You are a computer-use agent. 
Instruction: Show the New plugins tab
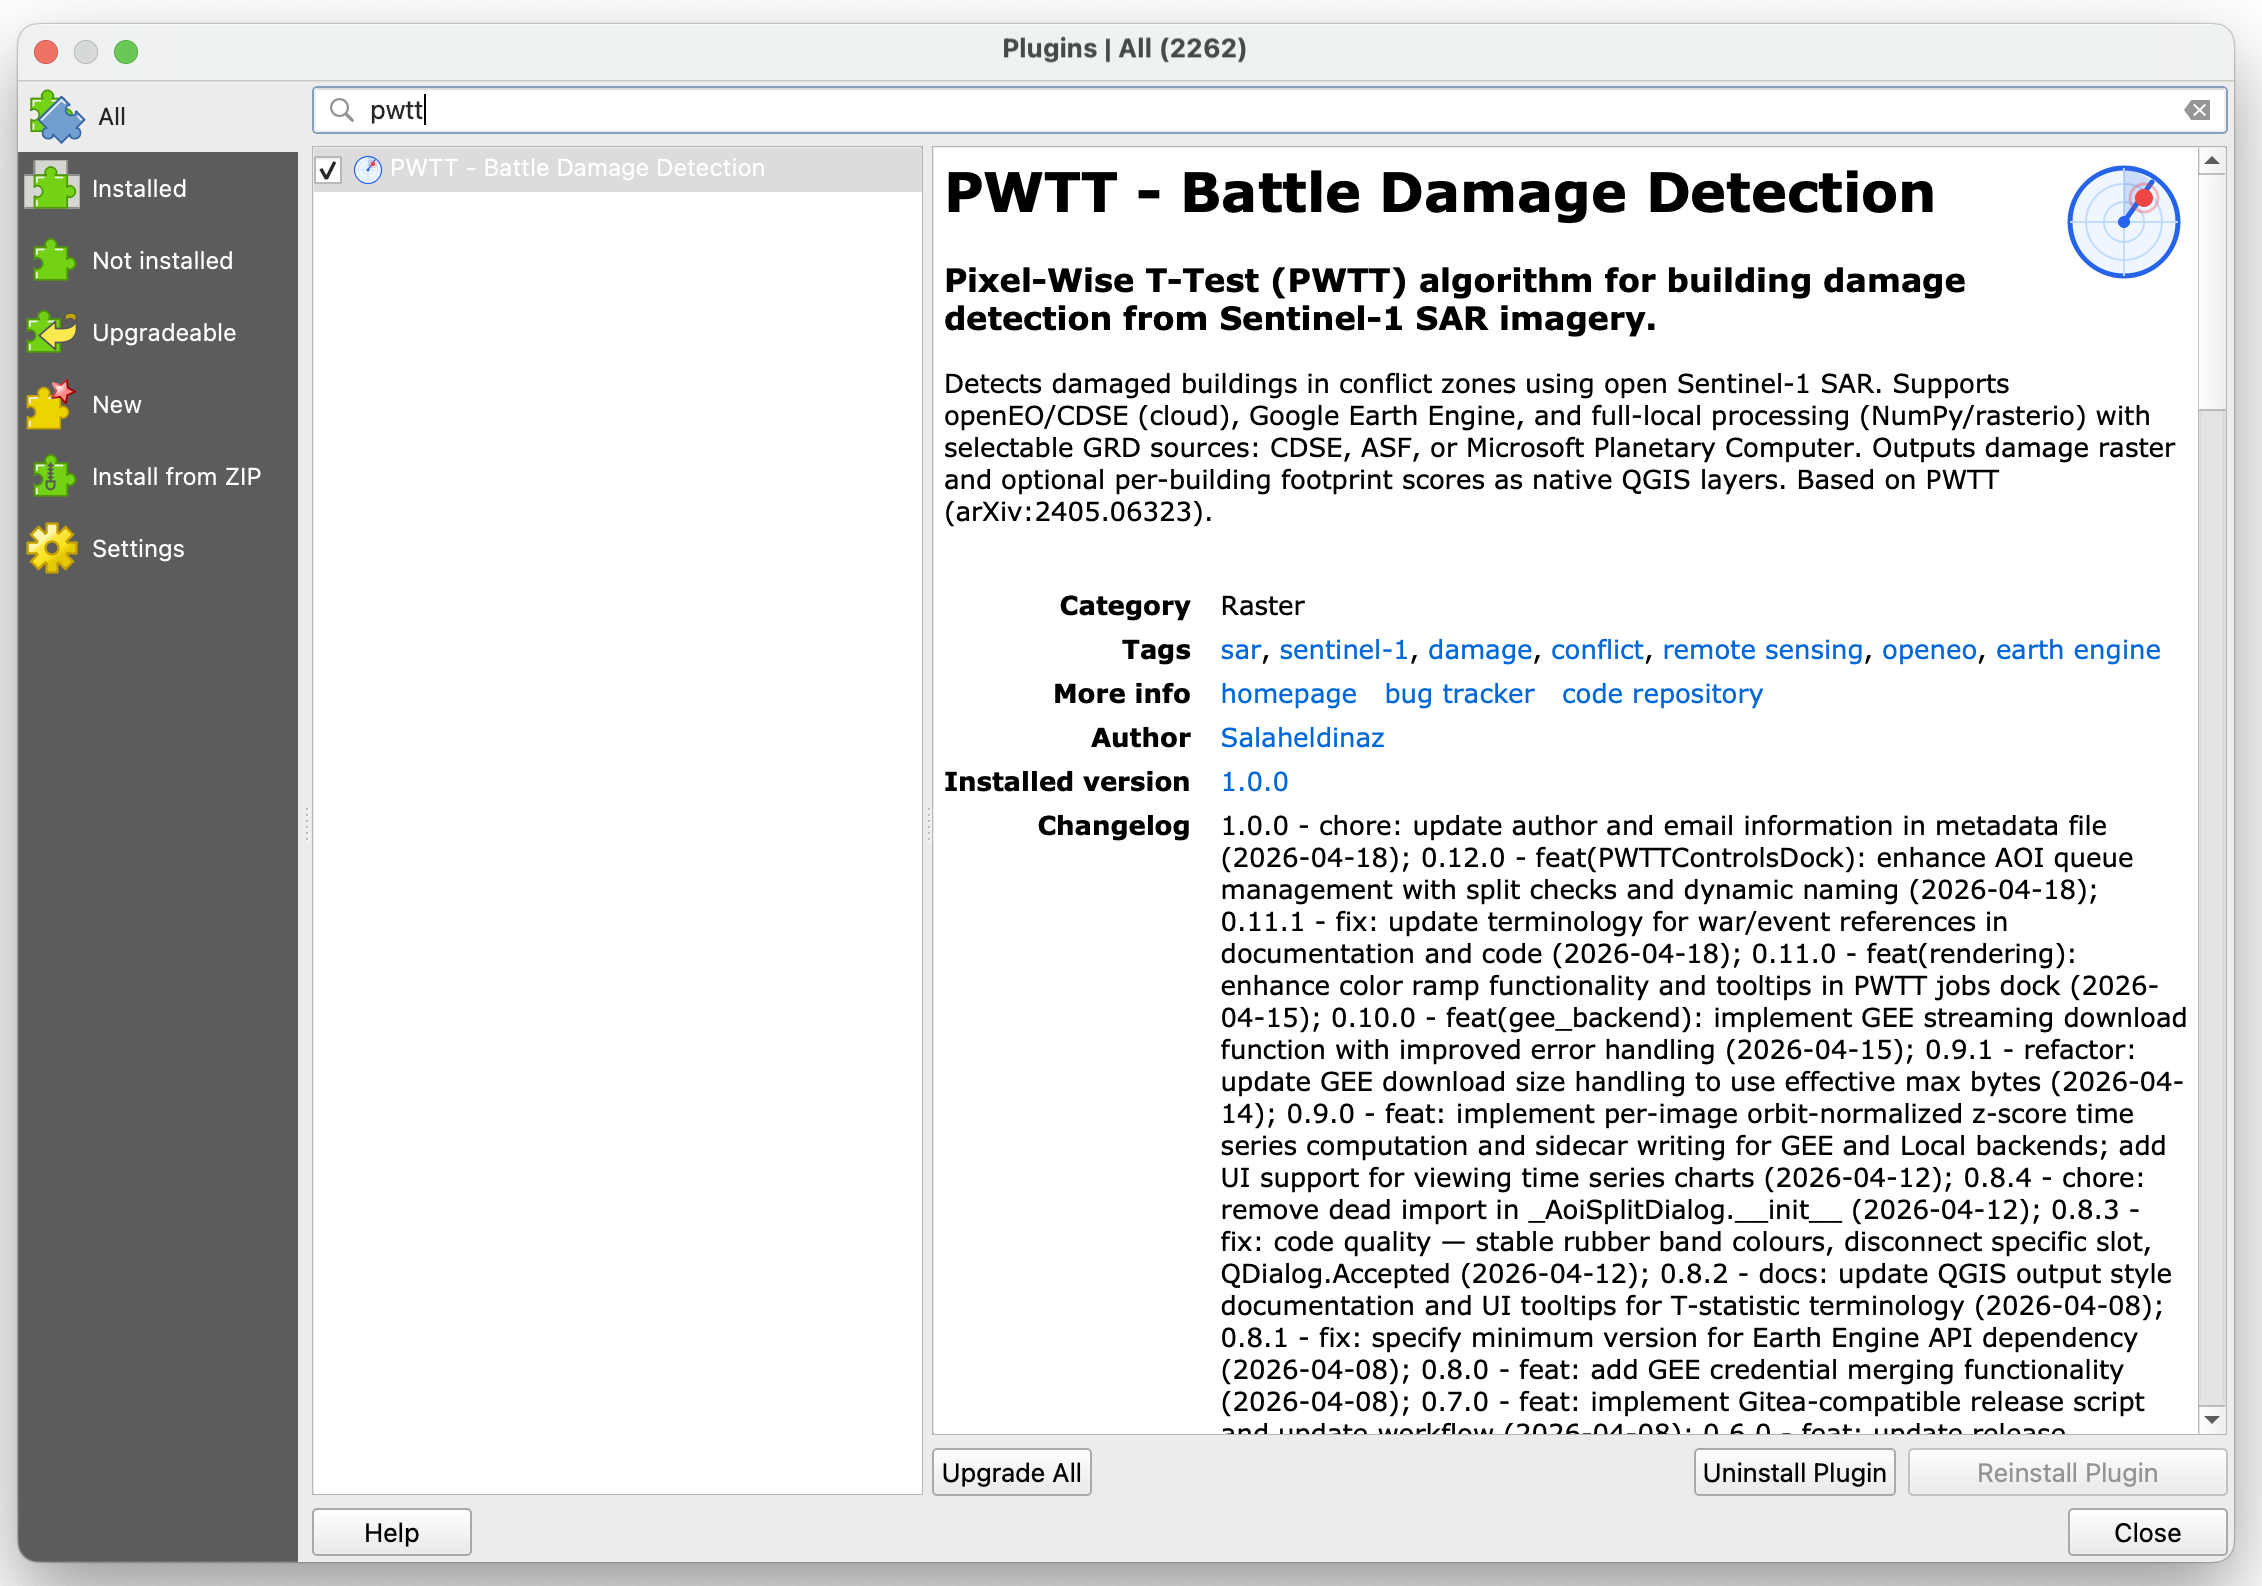point(158,404)
